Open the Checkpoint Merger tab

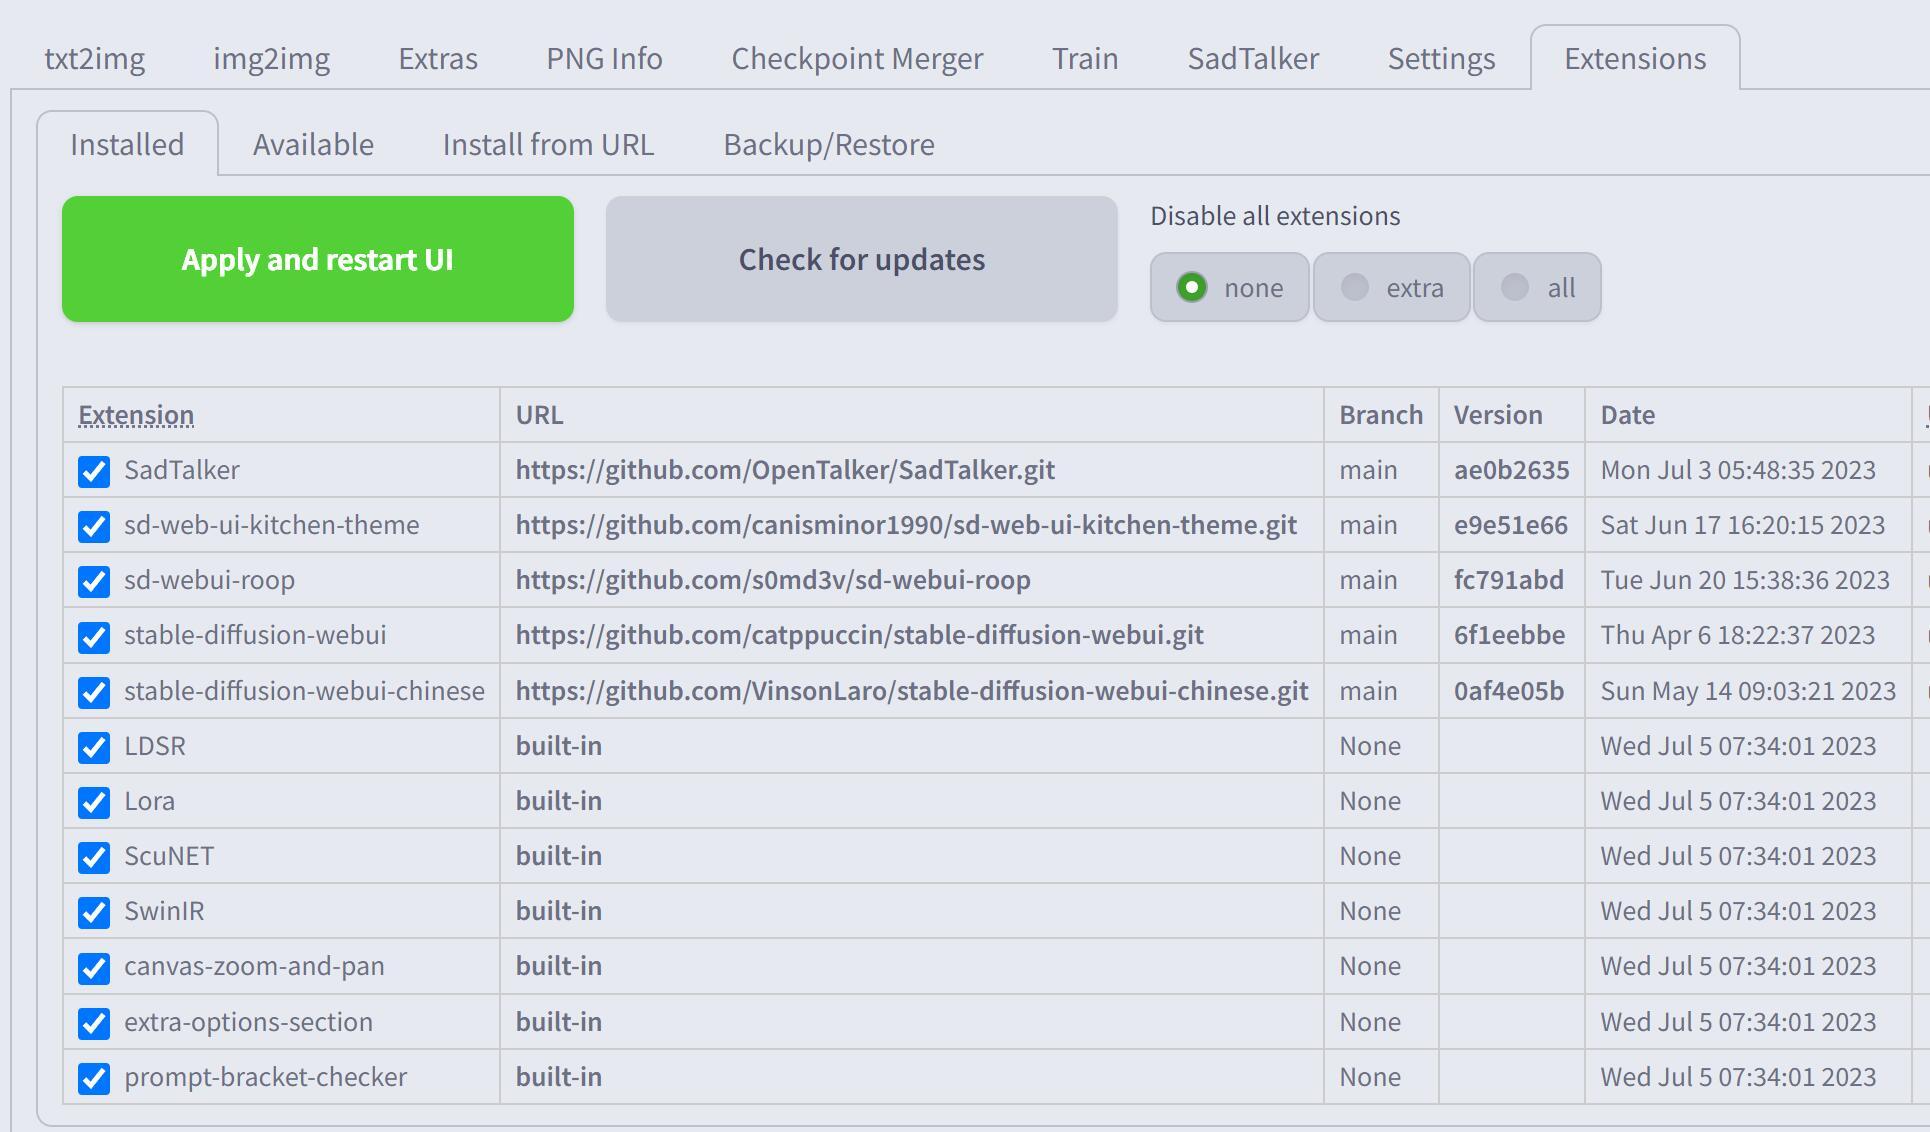(857, 58)
